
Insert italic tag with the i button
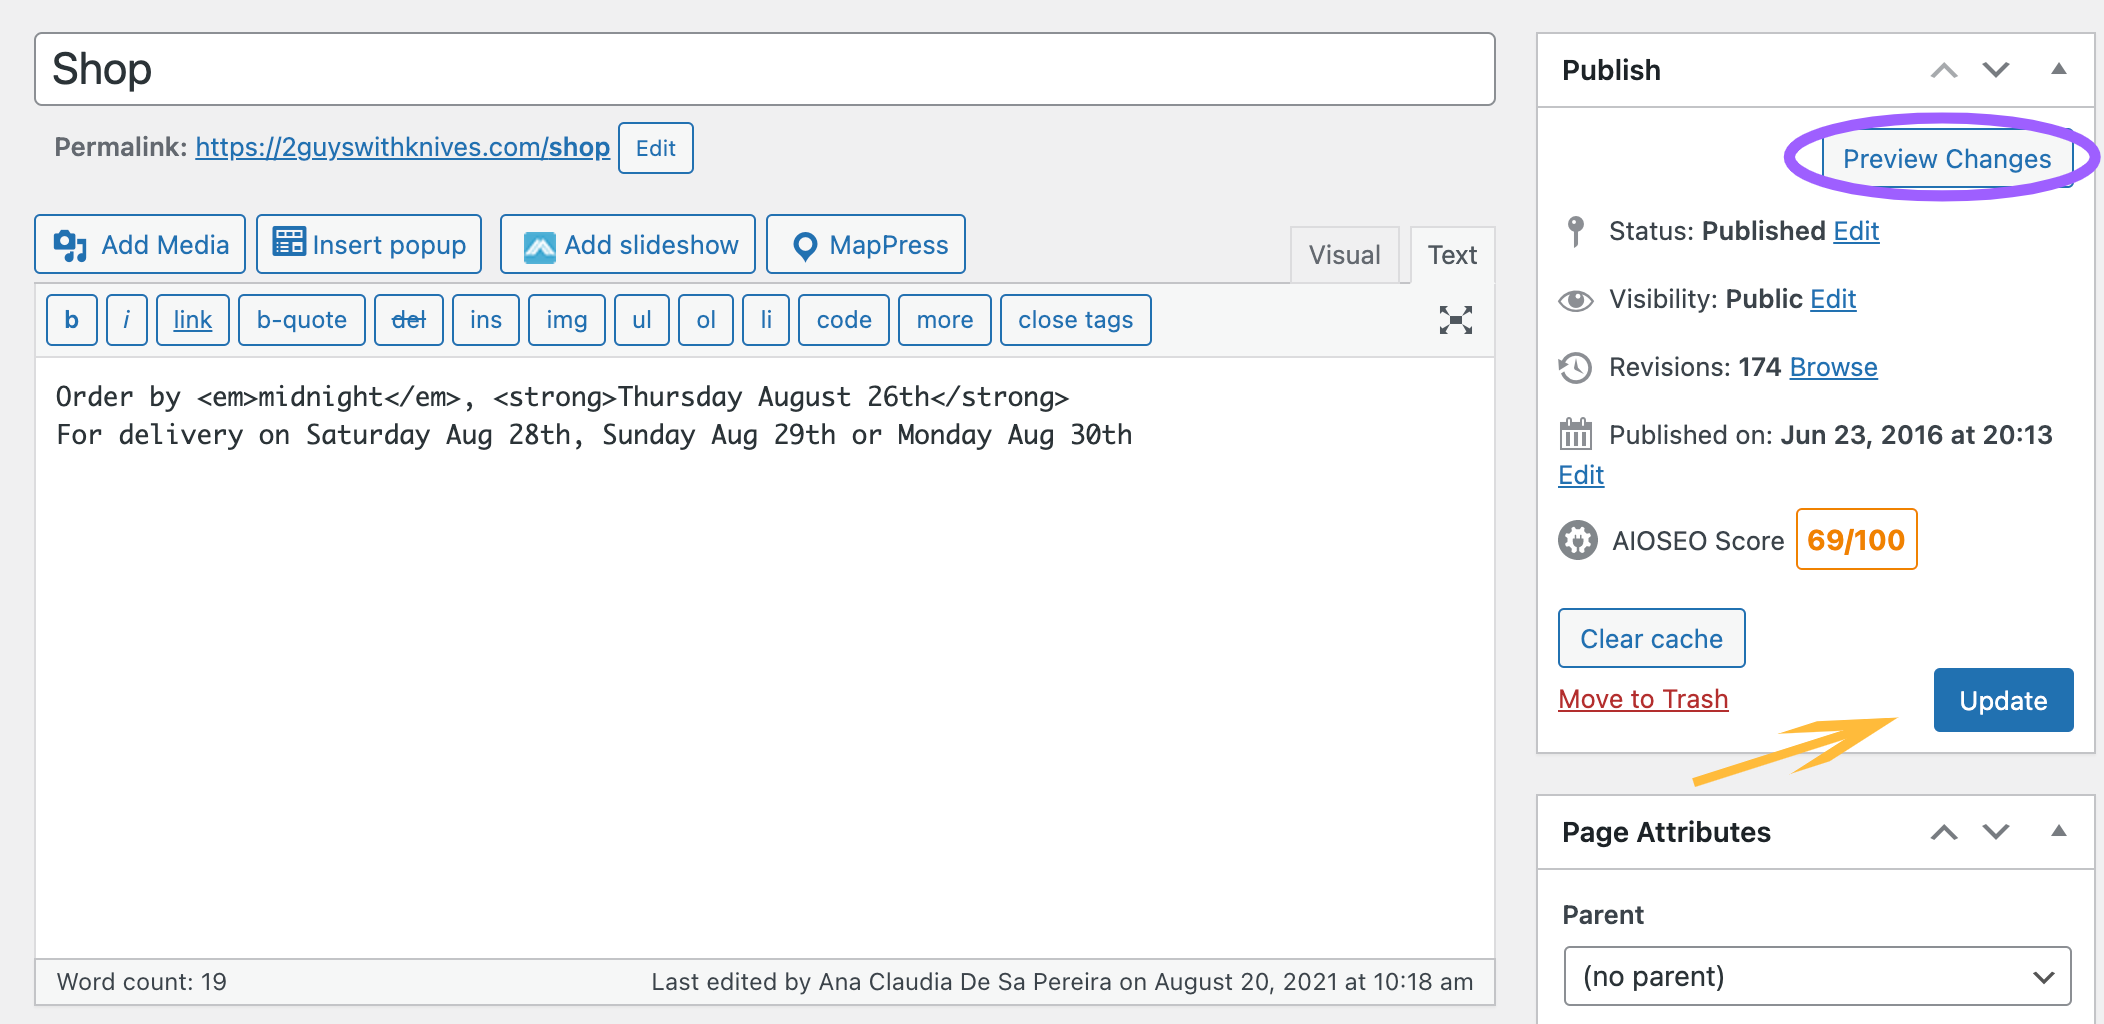coord(127,320)
